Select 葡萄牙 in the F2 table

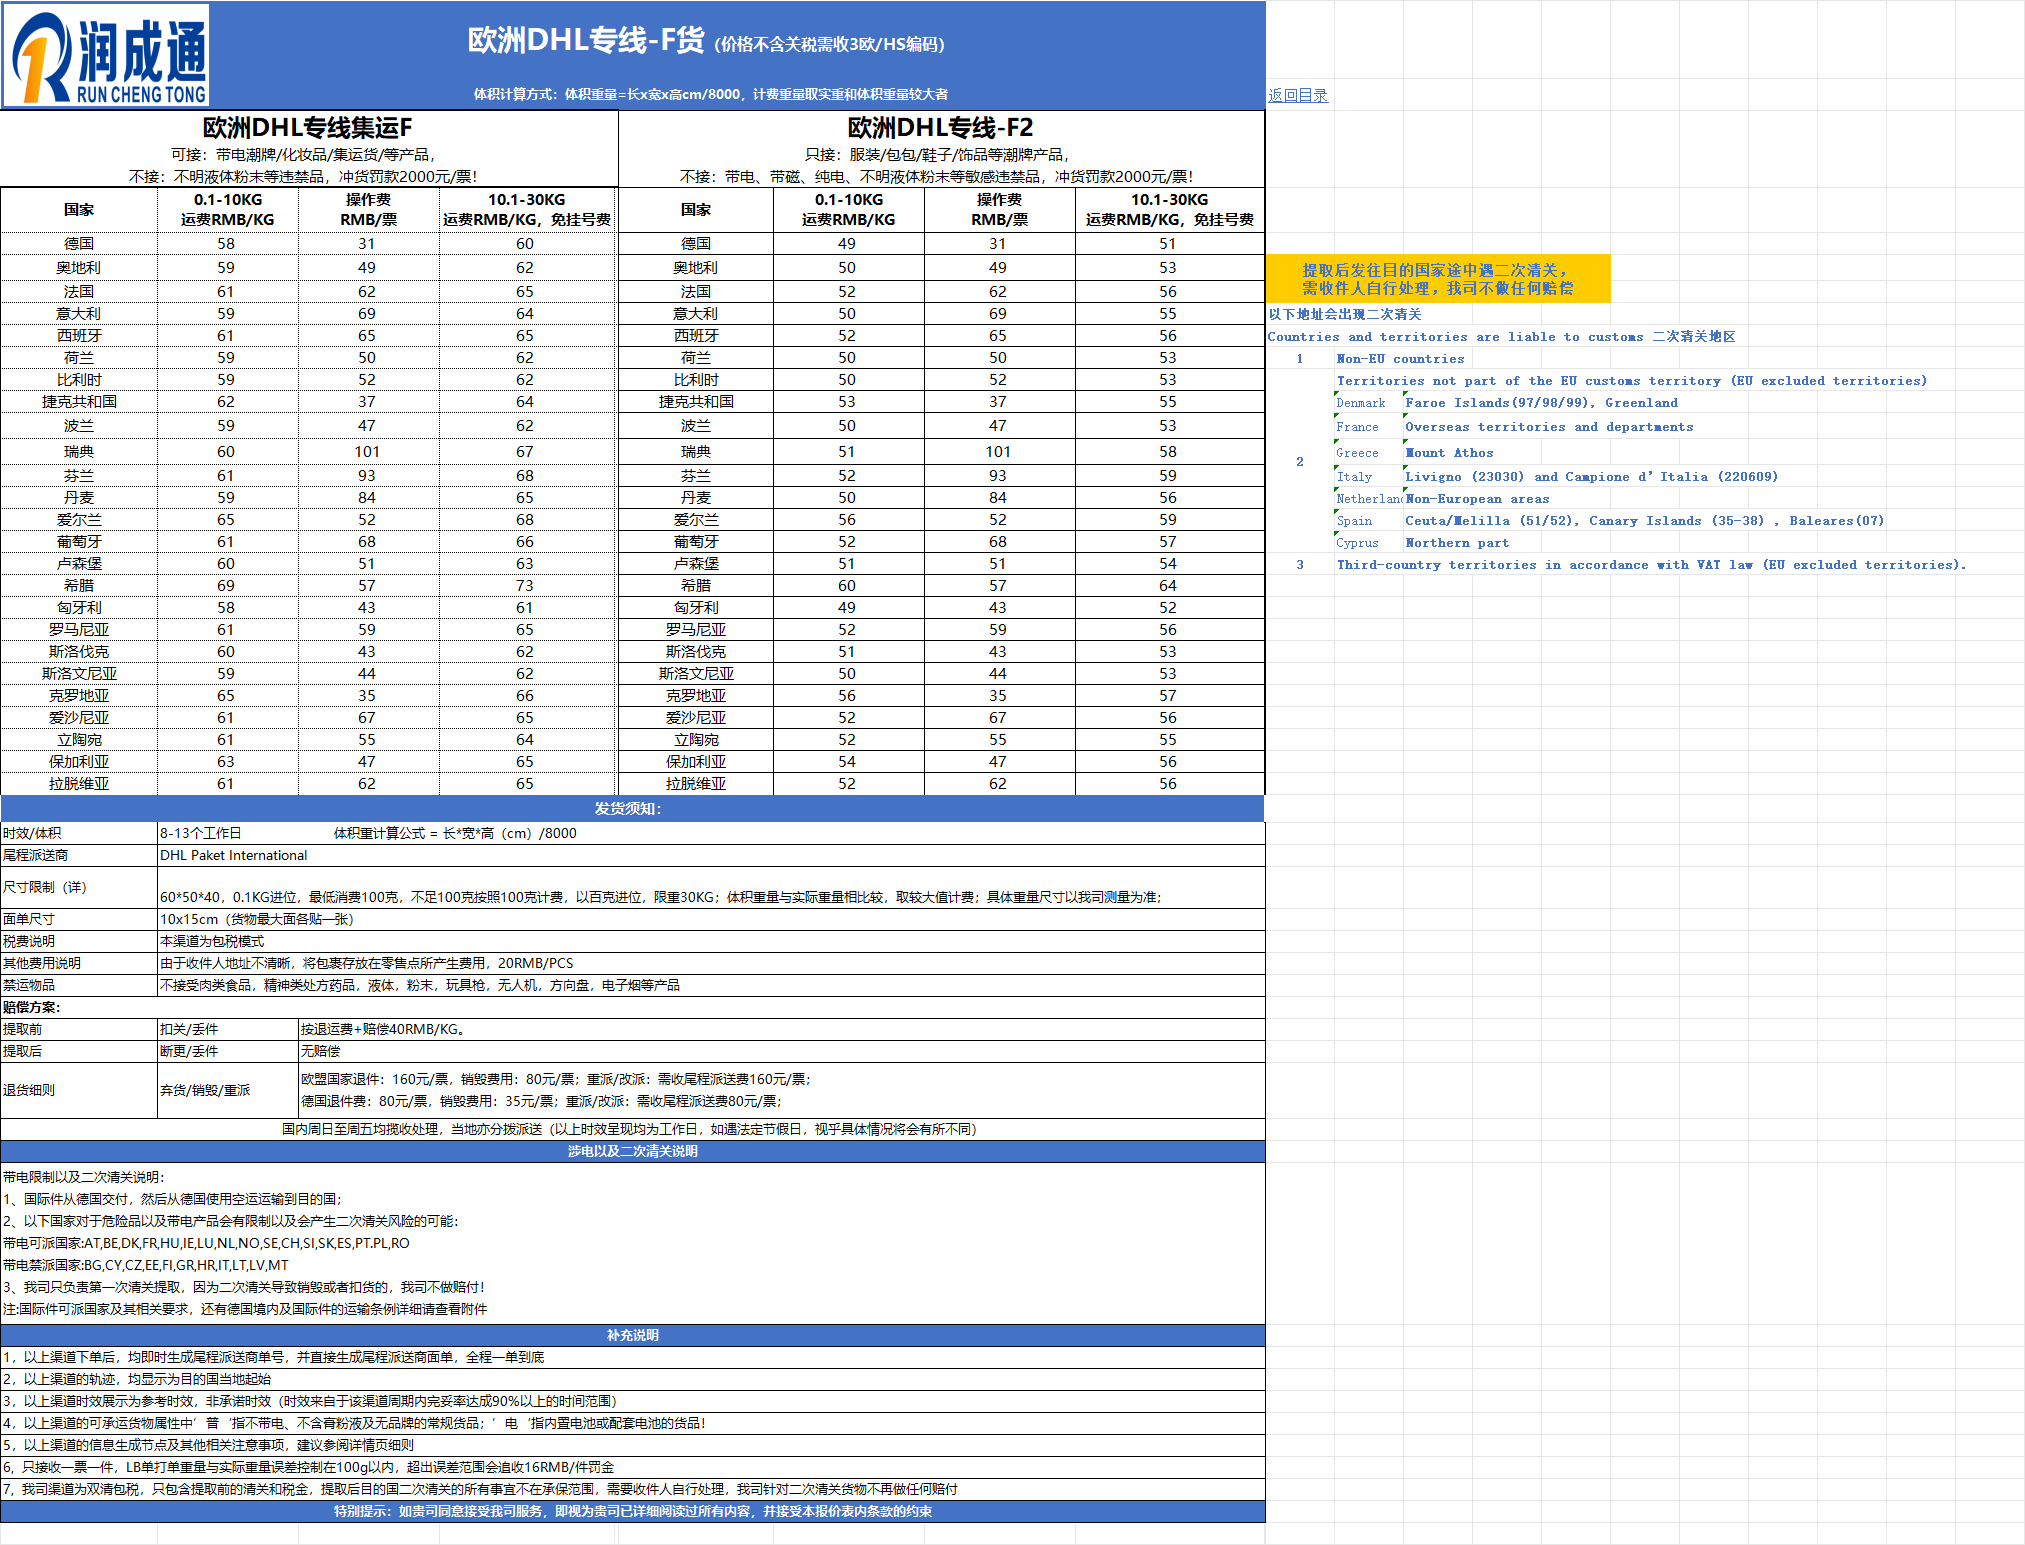point(696,542)
